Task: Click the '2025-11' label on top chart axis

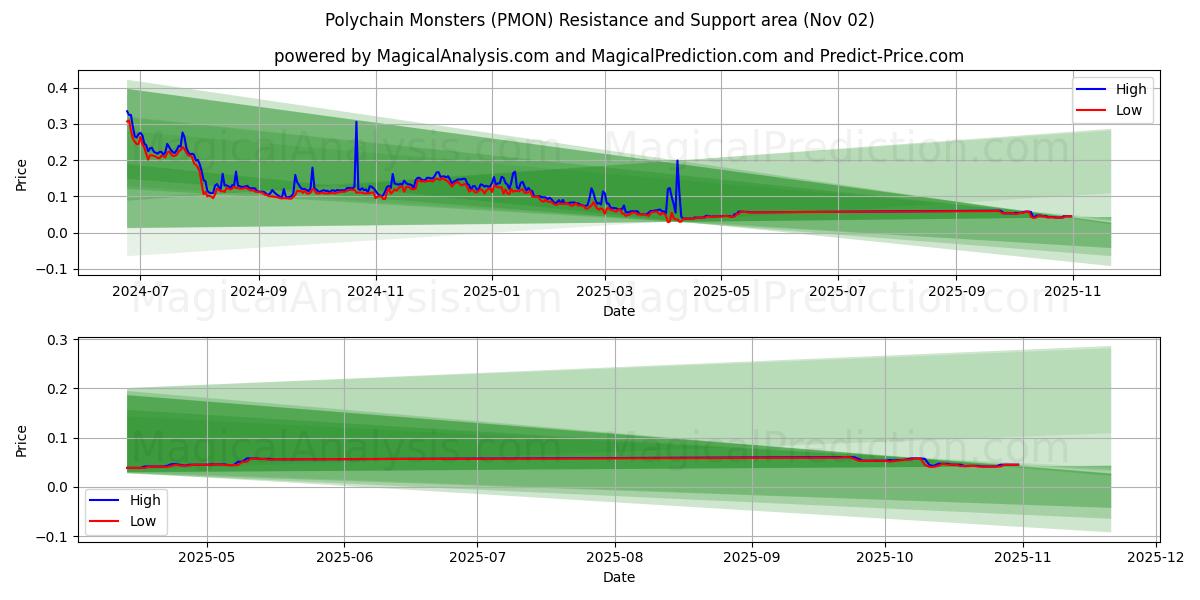Action: (1072, 292)
